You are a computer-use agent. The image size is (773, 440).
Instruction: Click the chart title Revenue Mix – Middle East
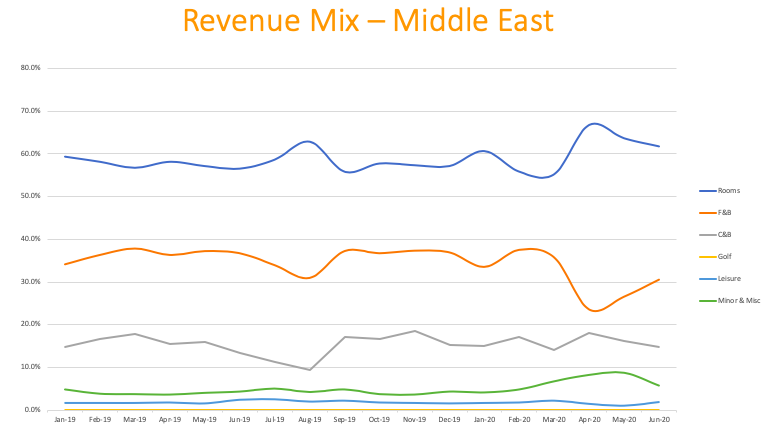368,21
